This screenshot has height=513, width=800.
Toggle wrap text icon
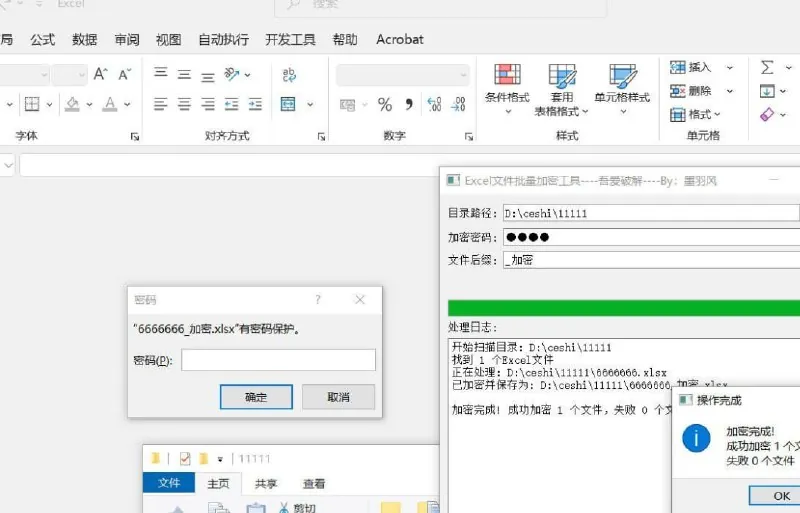click(289, 75)
